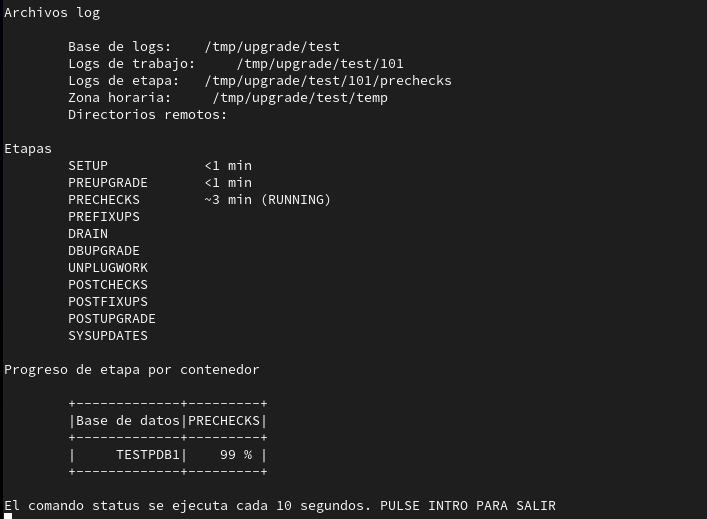Select the SETUP stage line
Image resolution: width=707 pixels, height=519 pixels.
tap(88, 166)
